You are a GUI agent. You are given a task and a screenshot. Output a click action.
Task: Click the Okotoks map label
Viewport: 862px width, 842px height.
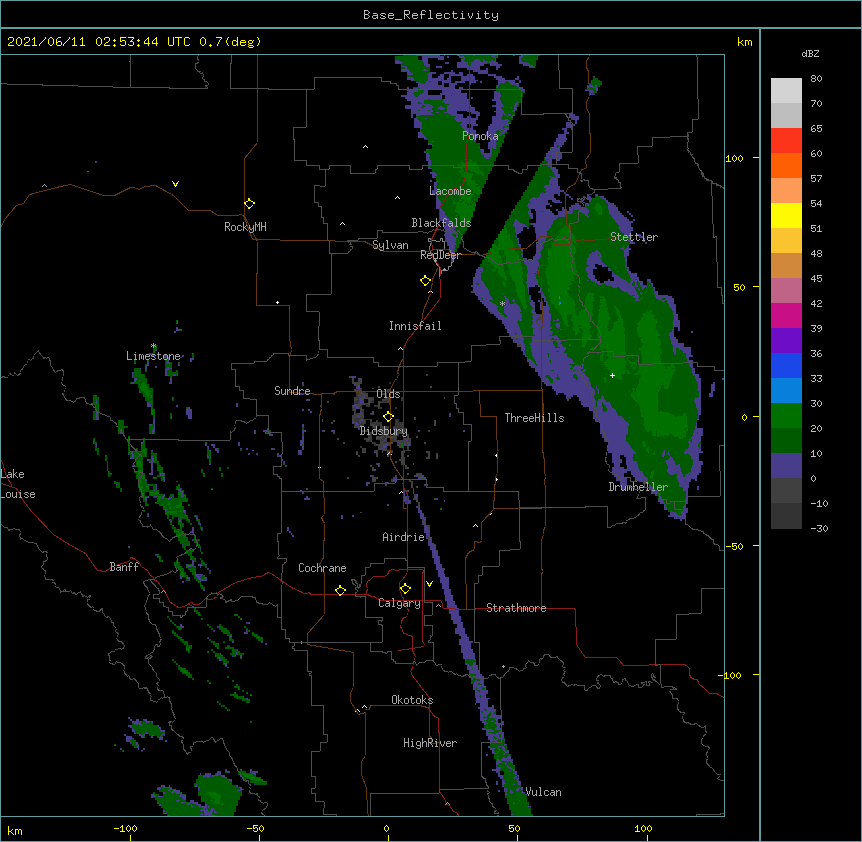pos(412,700)
